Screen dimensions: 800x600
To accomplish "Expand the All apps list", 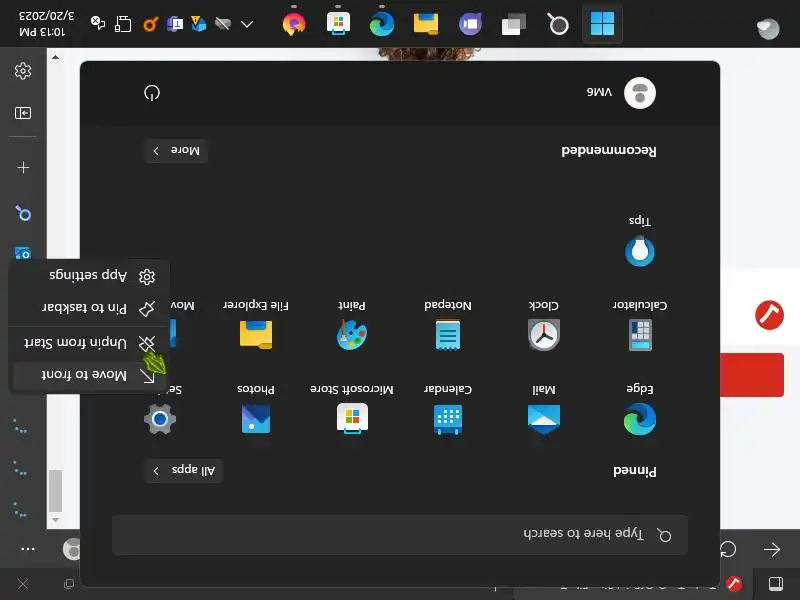I will 184,470.
